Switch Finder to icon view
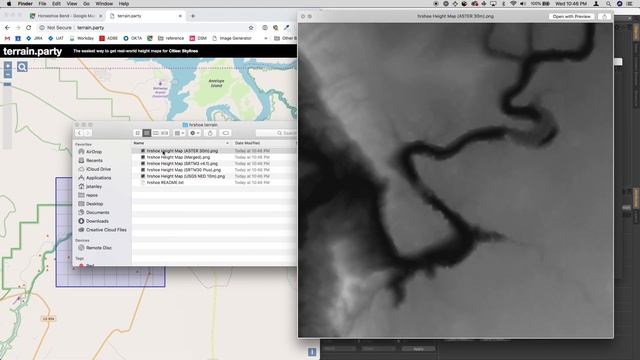Viewport: 640px width, 360px height. [x=138, y=133]
